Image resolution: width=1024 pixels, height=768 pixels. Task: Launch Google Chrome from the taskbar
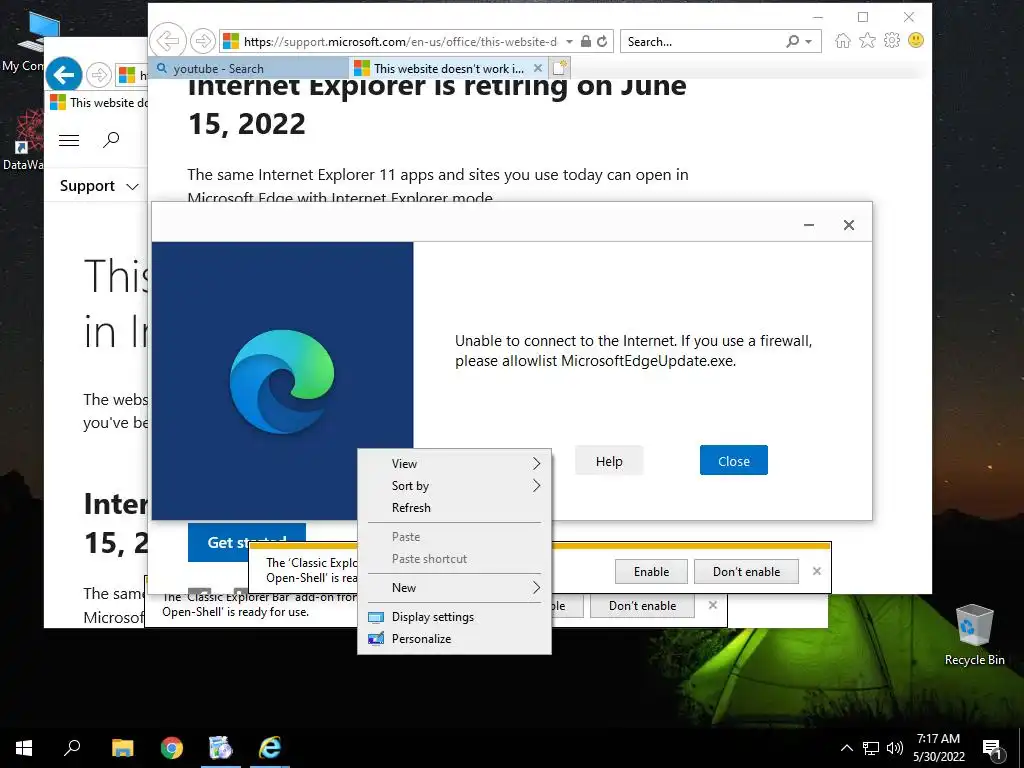pos(172,748)
